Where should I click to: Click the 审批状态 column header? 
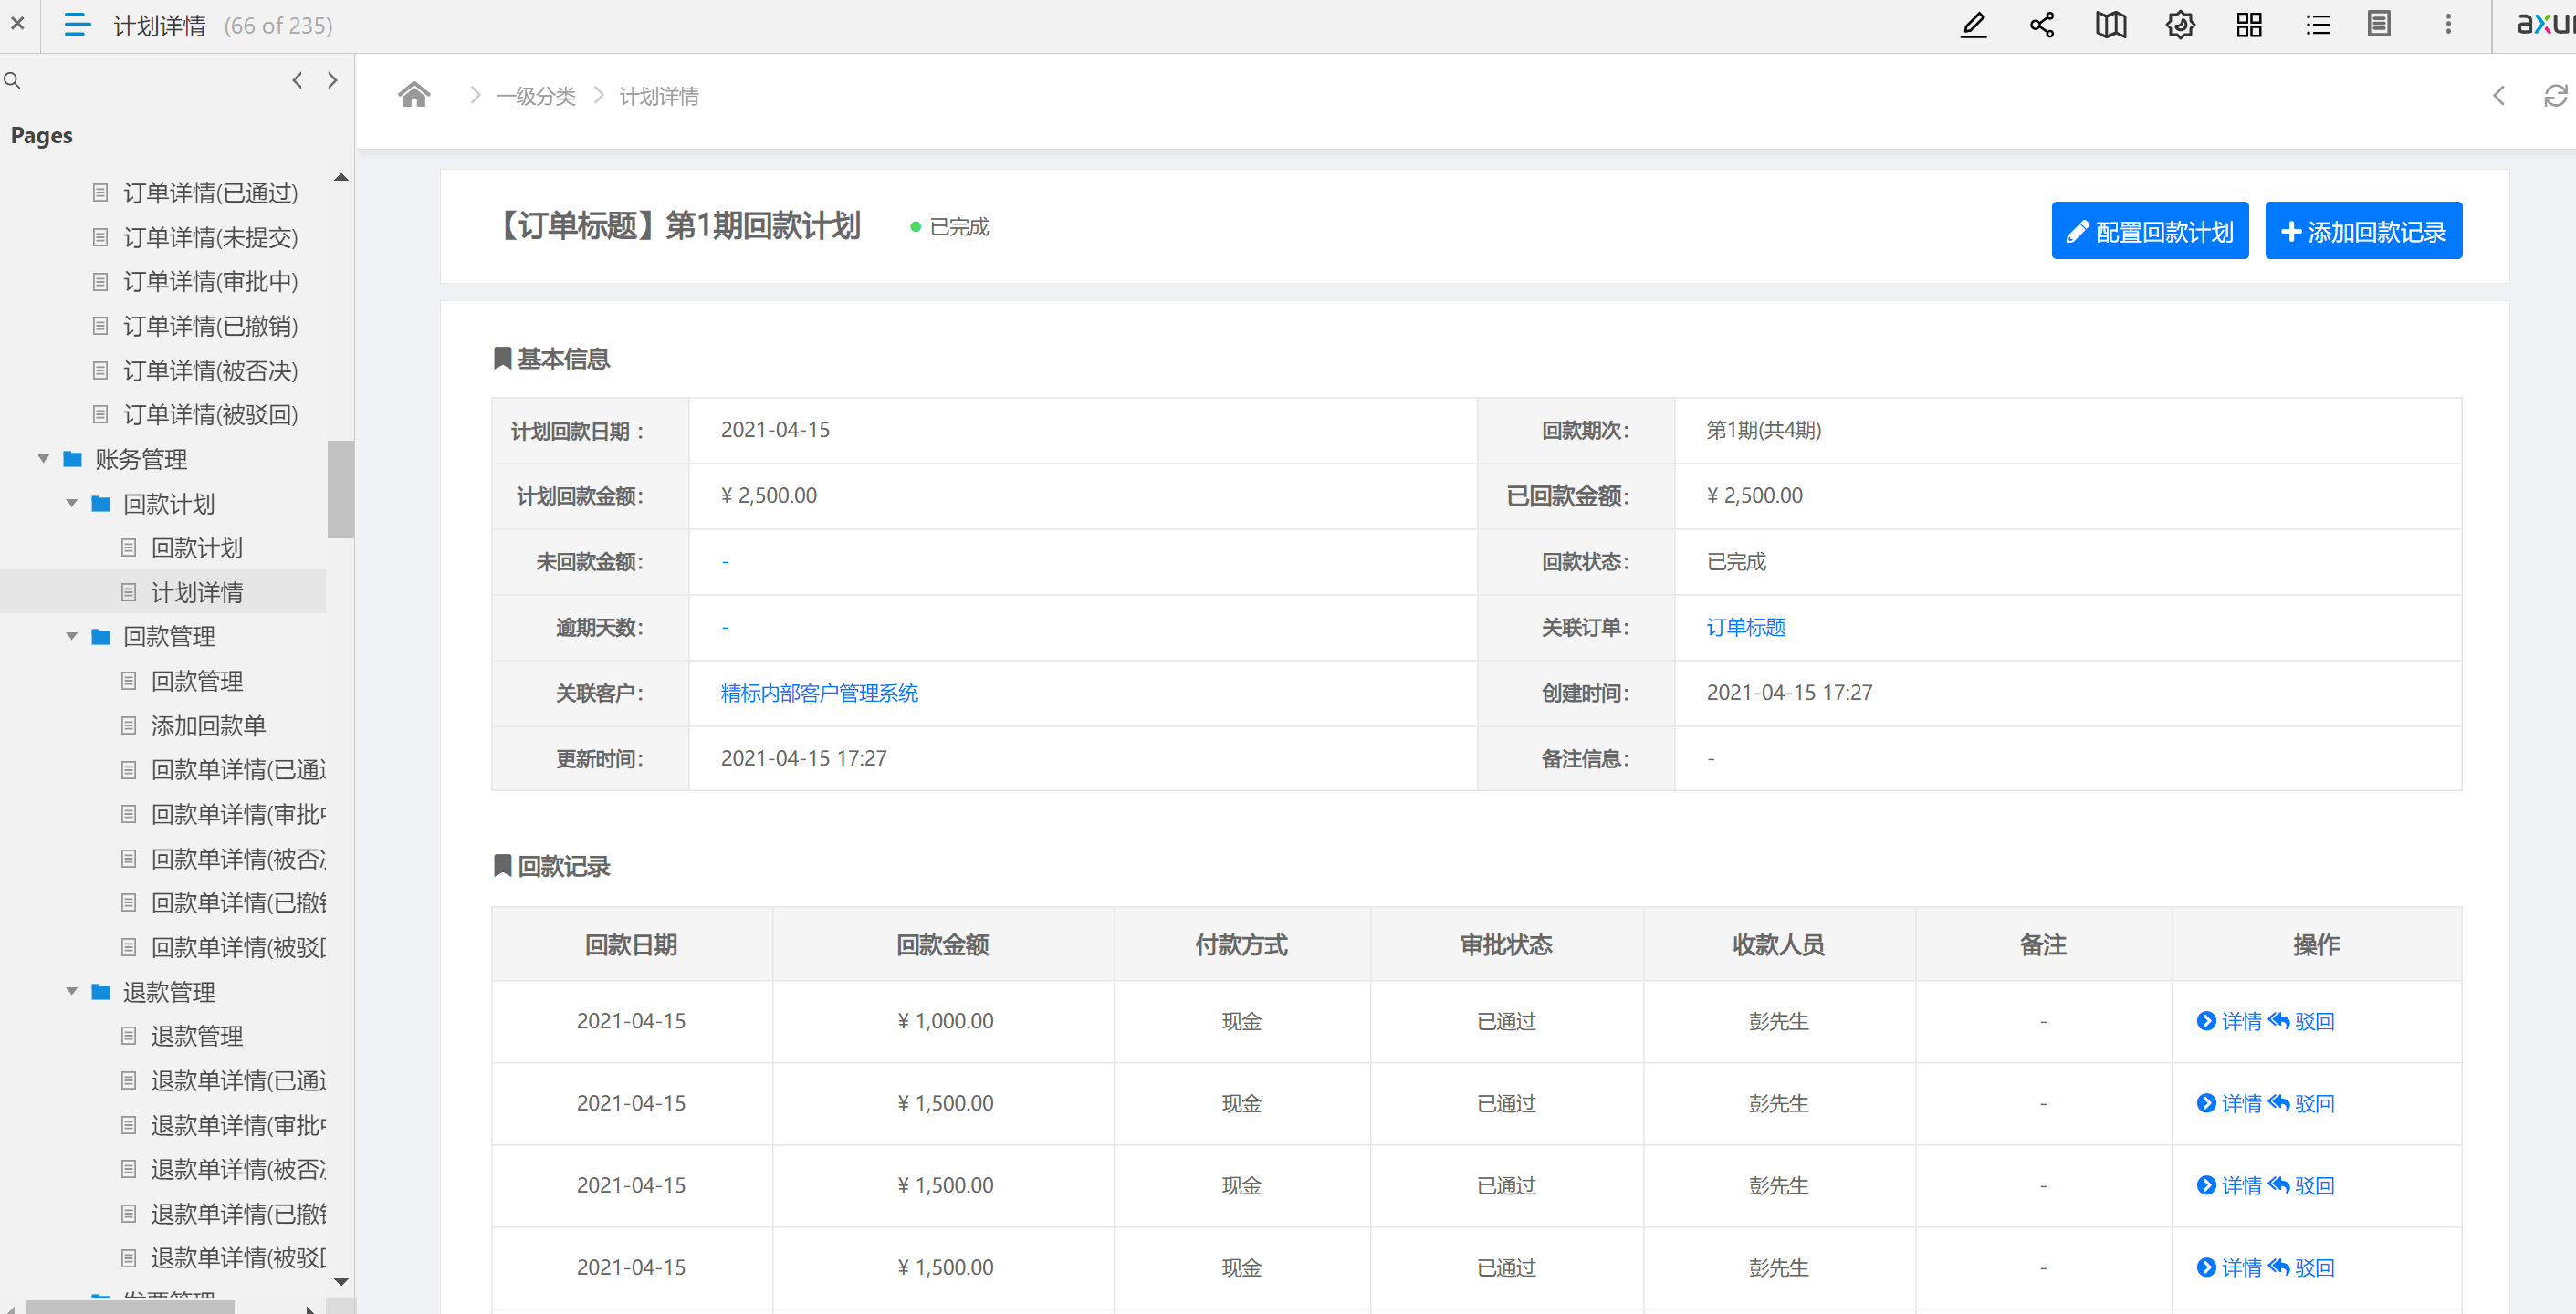pyautogui.click(x=1506, y=945)
